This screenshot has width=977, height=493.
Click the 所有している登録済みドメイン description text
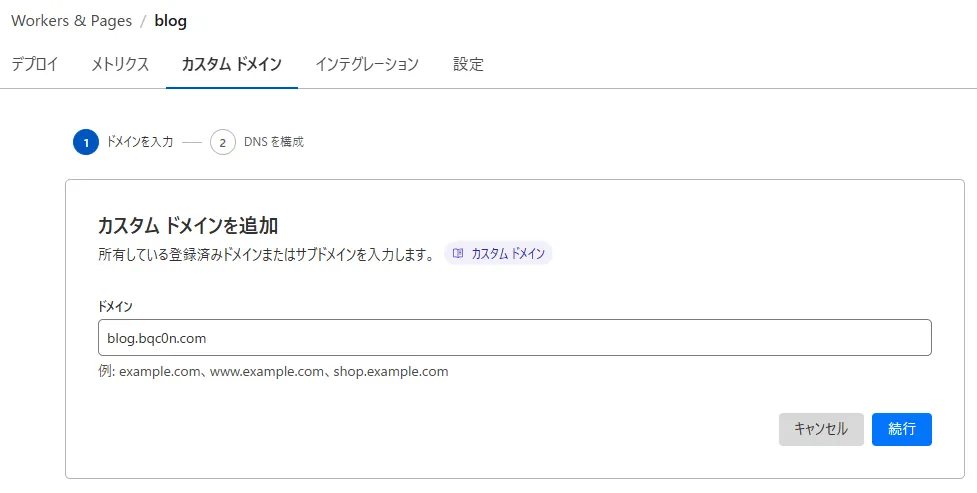pyautogui.click(x=266, y=254)
